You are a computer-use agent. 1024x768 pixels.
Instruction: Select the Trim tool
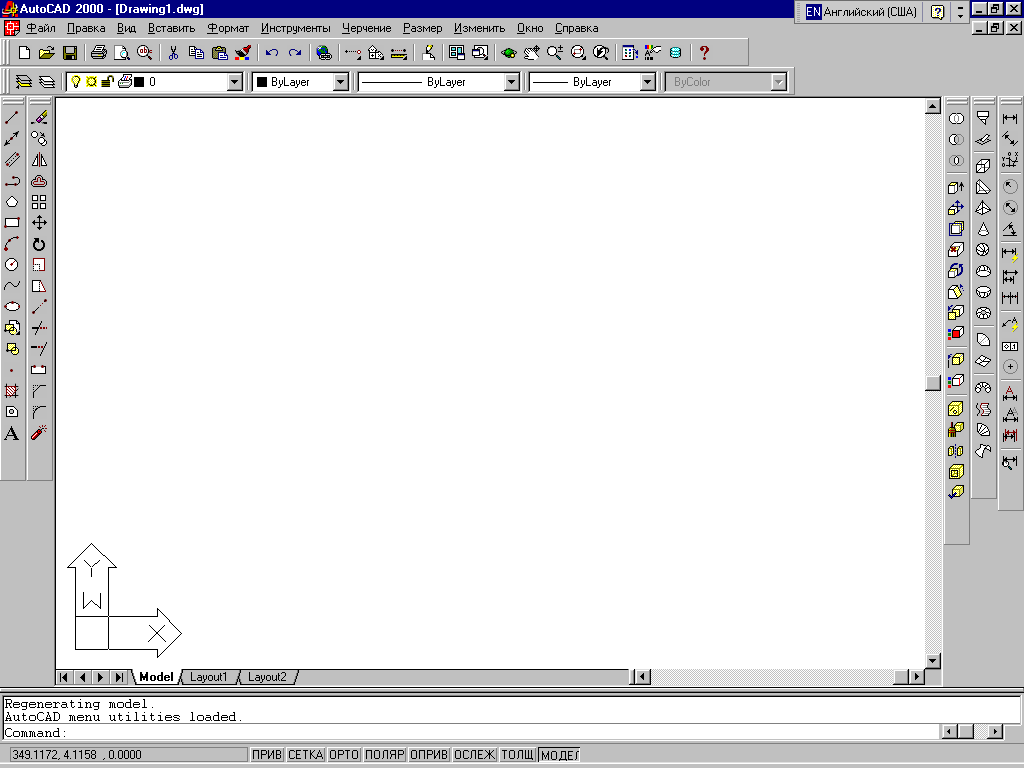(39, 327)
